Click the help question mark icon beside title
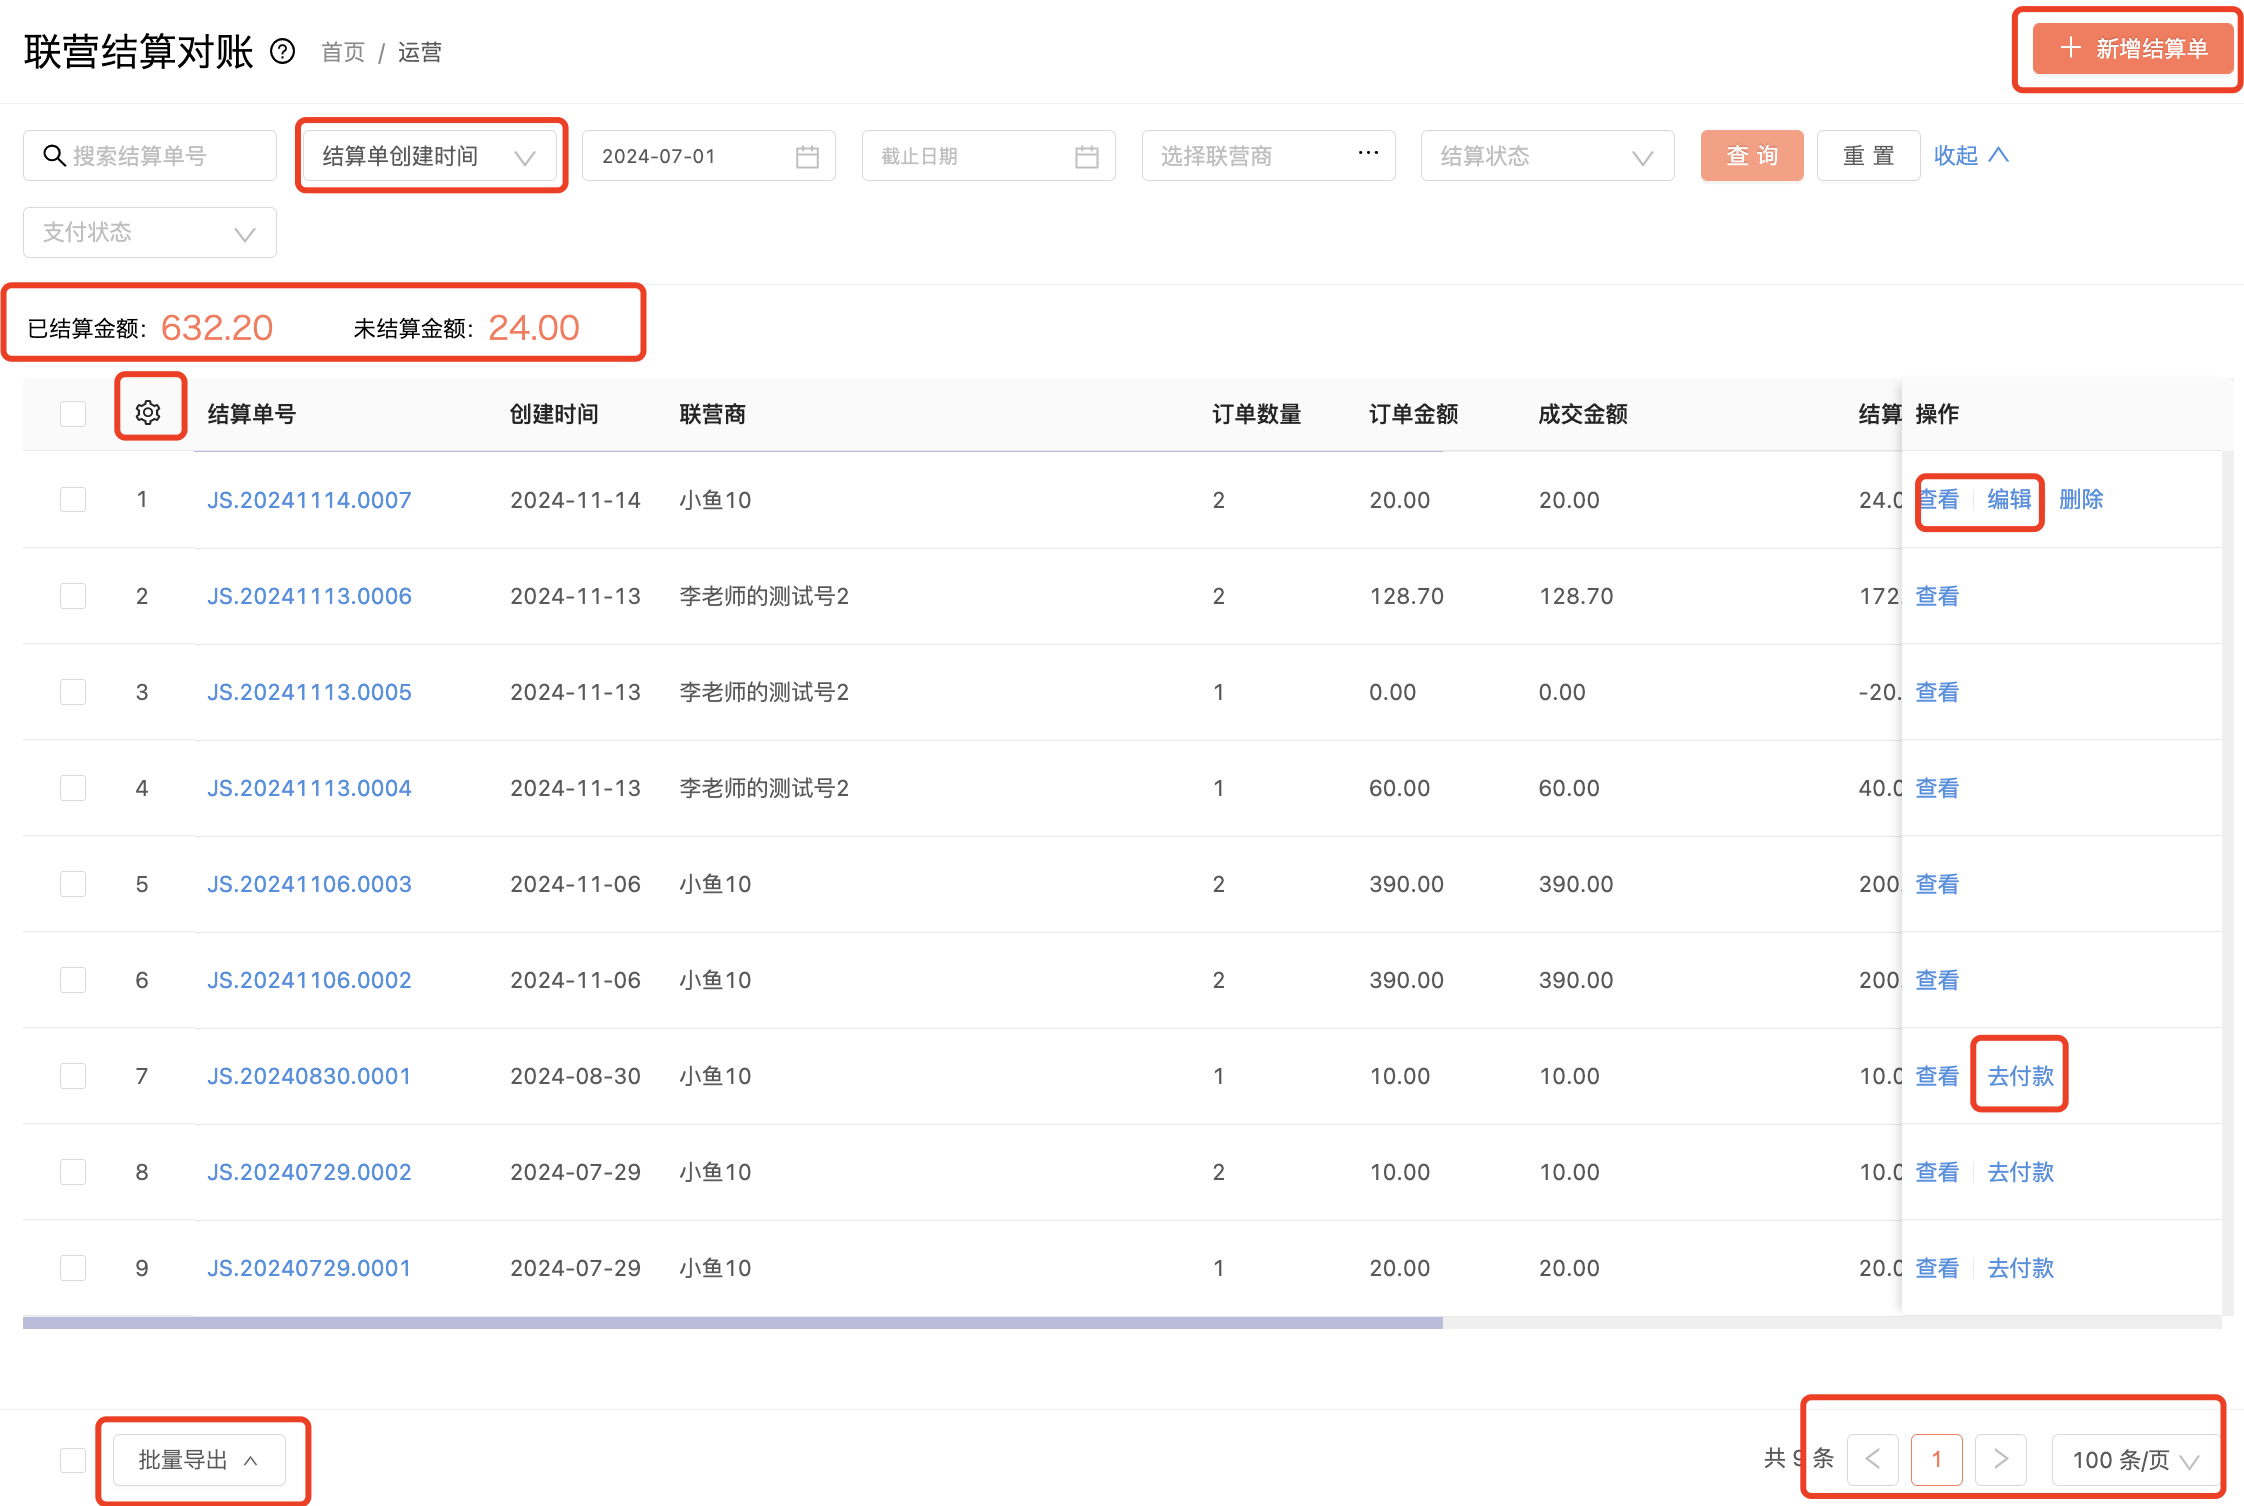 pos(283,51)
